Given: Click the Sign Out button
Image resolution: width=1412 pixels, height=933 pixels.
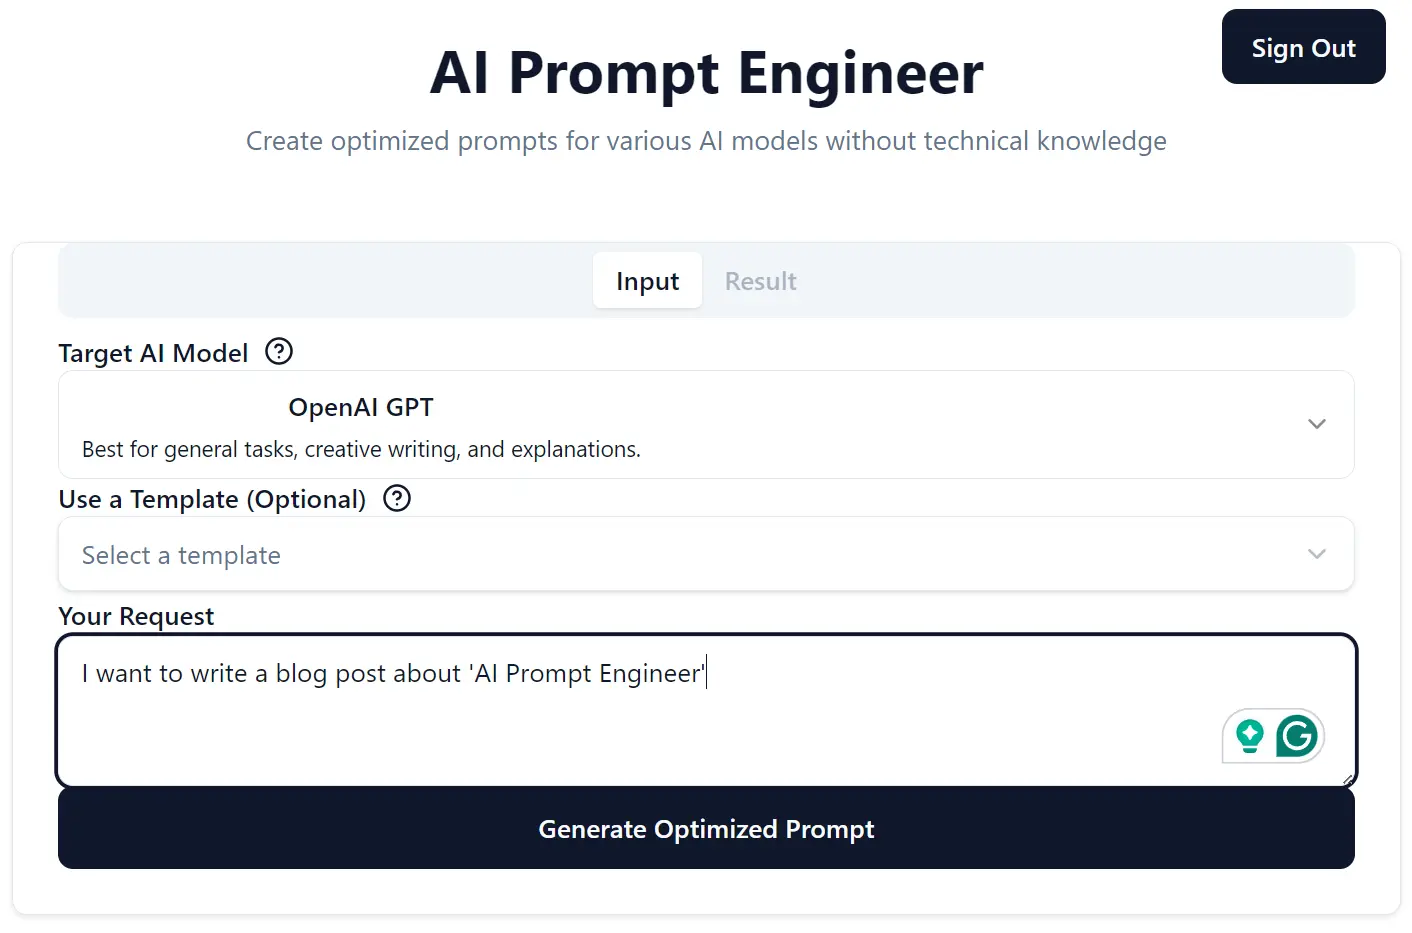Looking at the screenshot, I should pyautogui.click(x=1303, y=46).
